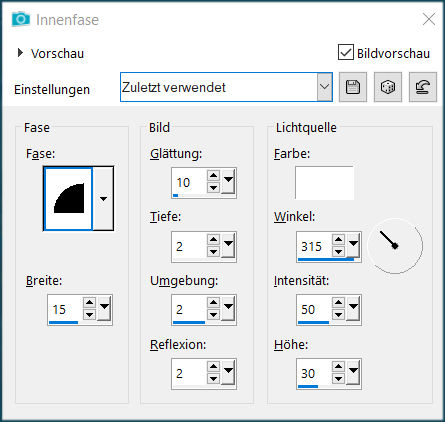Decrease Umgebung value with down arrow
The height and width of the screenshot is (422, 445).
[x=213, y=314]
